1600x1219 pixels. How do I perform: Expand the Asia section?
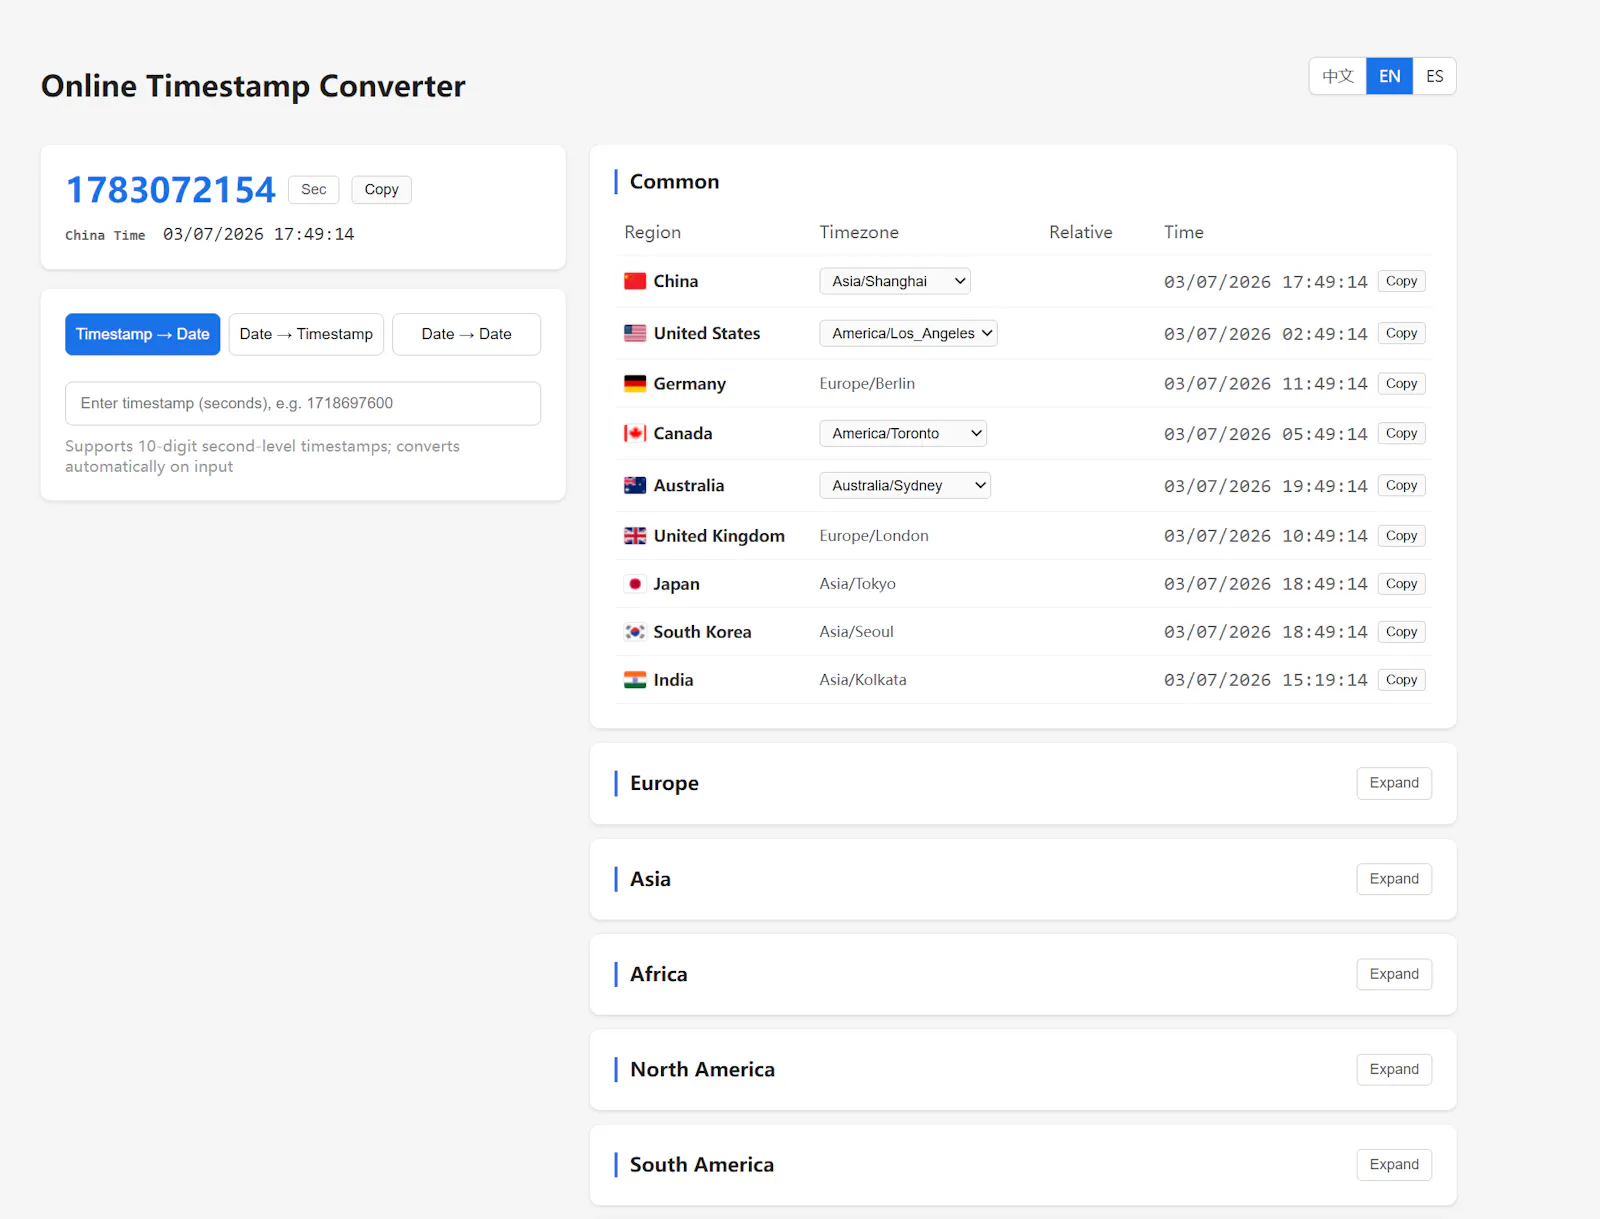[x=1394, y=879]
